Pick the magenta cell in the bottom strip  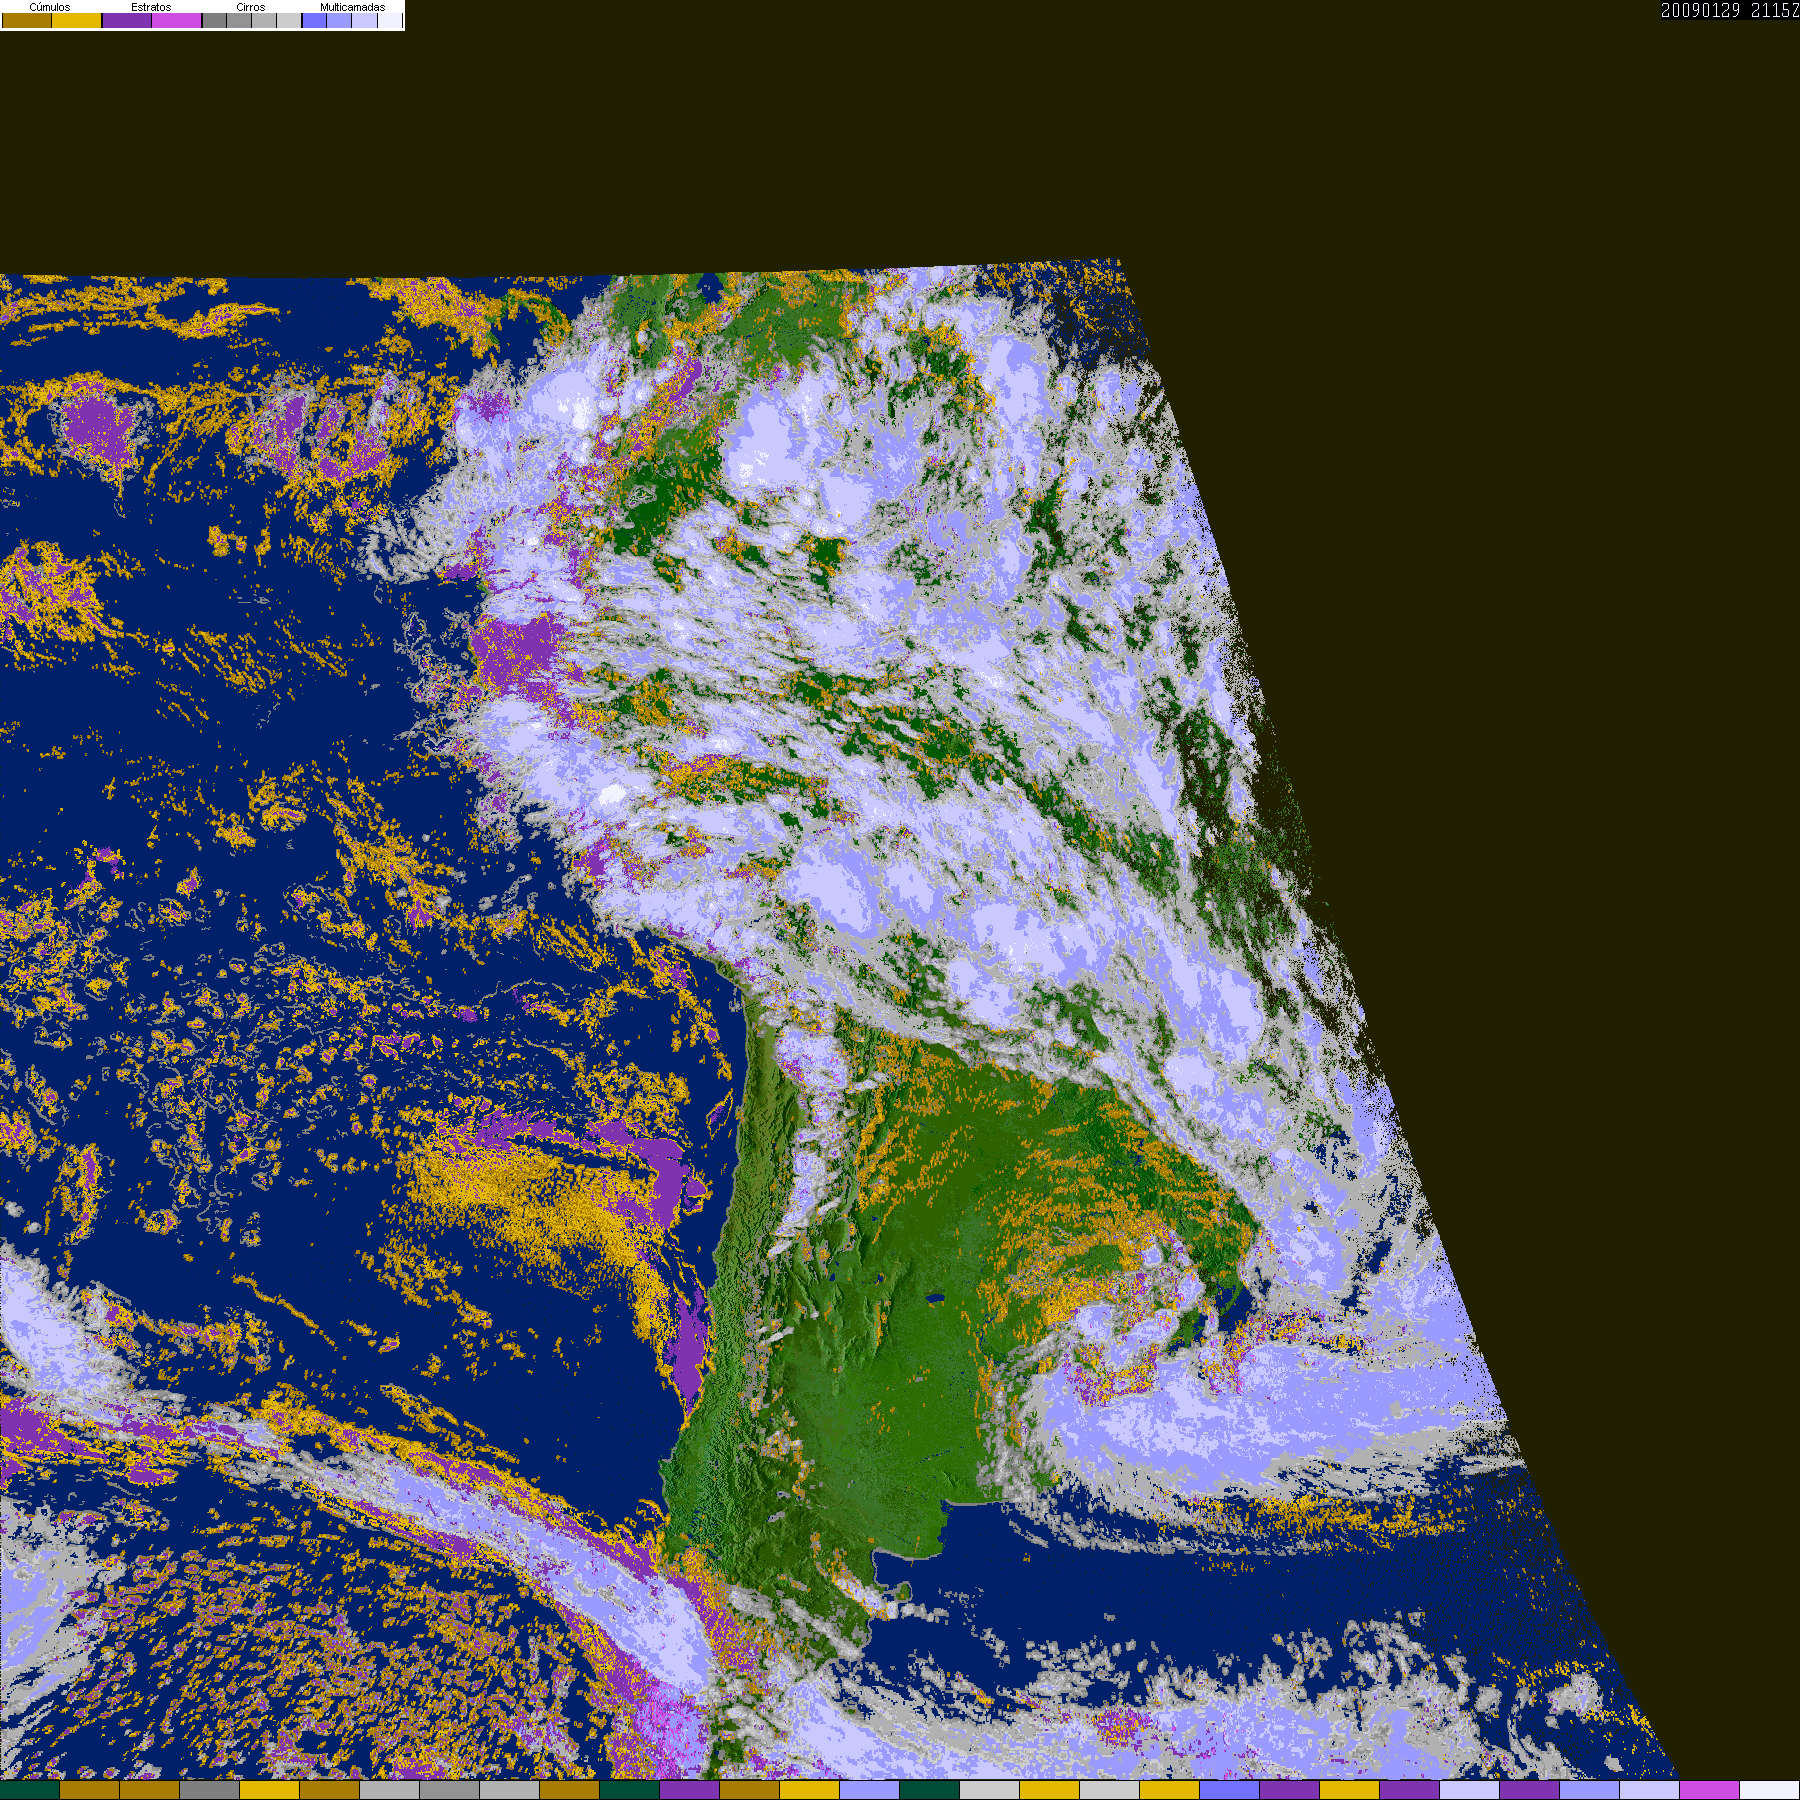coord(1709,1790)
